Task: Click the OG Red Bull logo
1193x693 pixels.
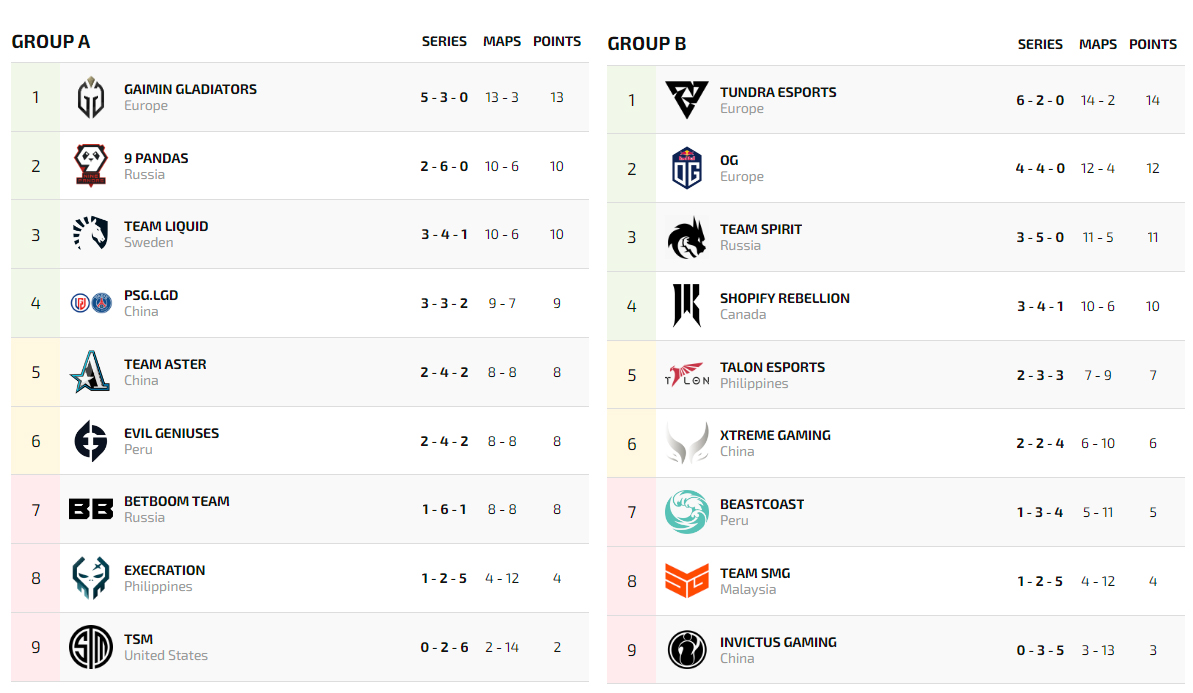Action: 687,168
